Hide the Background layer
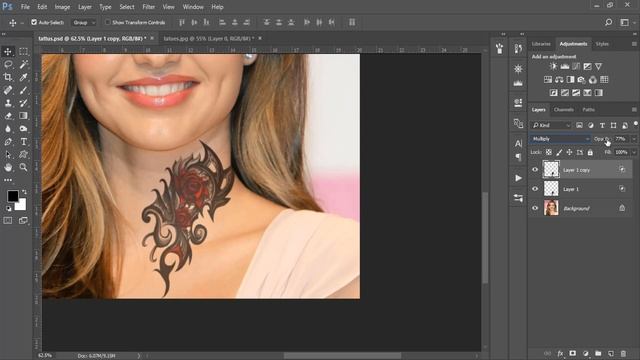This screenshot has width=640, height=360. click(x=535, y=208)
